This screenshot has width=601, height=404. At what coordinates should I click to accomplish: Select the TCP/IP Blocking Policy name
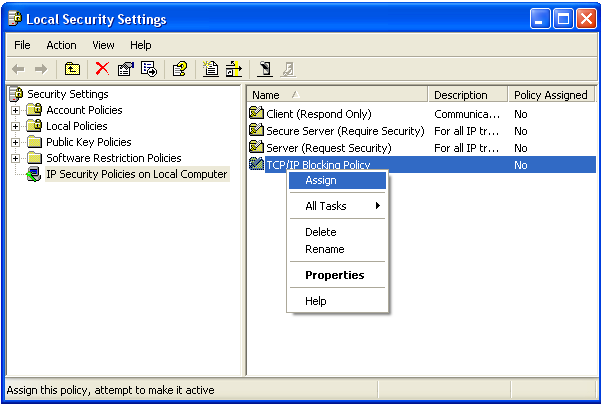click(x=318, y=164)
